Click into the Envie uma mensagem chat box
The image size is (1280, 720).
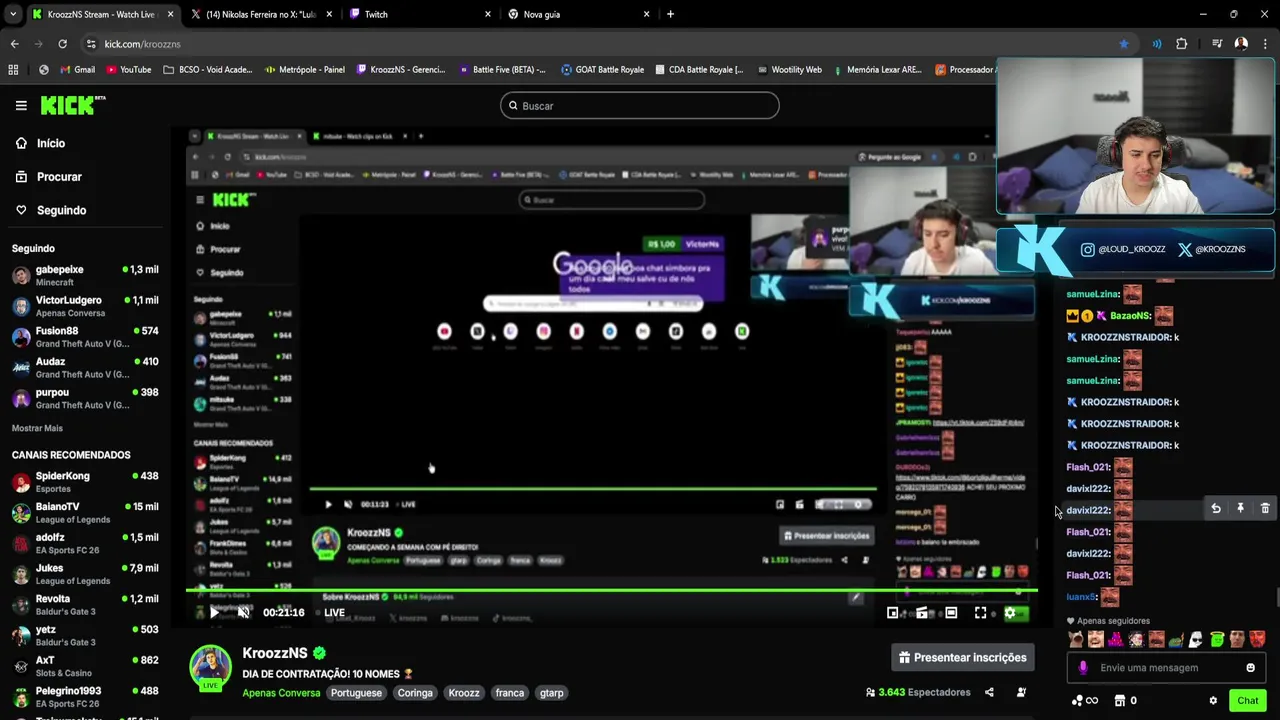(1165, 668)
